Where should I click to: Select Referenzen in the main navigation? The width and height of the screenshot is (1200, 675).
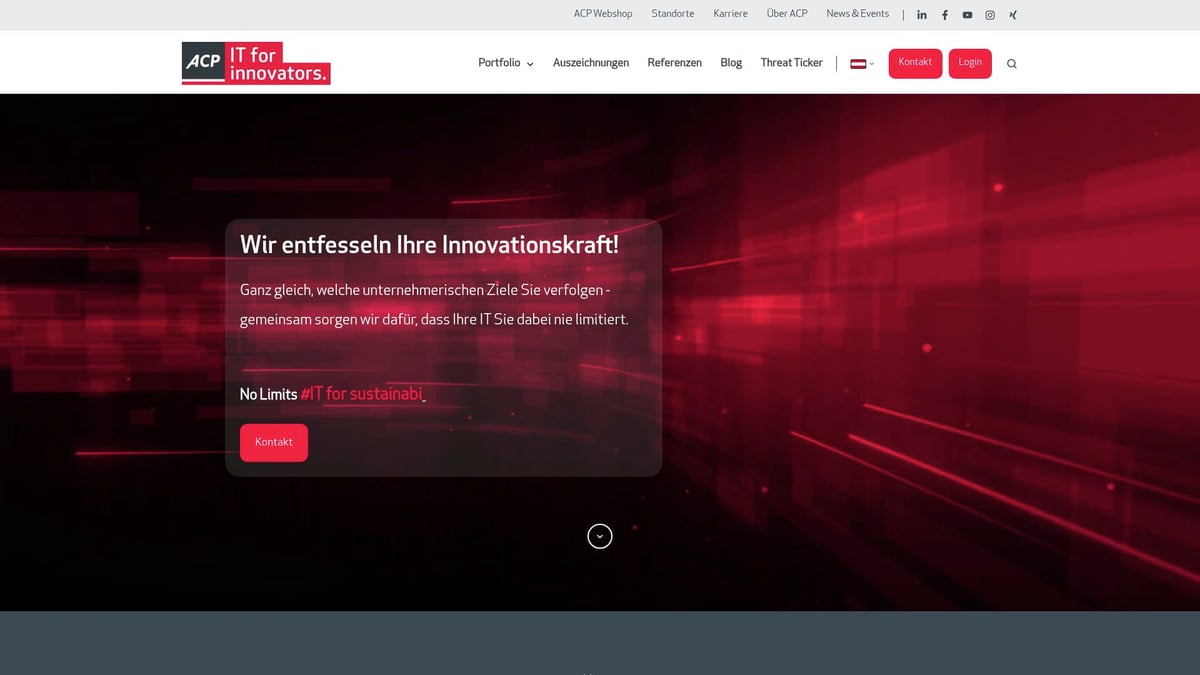click(675, 62)
